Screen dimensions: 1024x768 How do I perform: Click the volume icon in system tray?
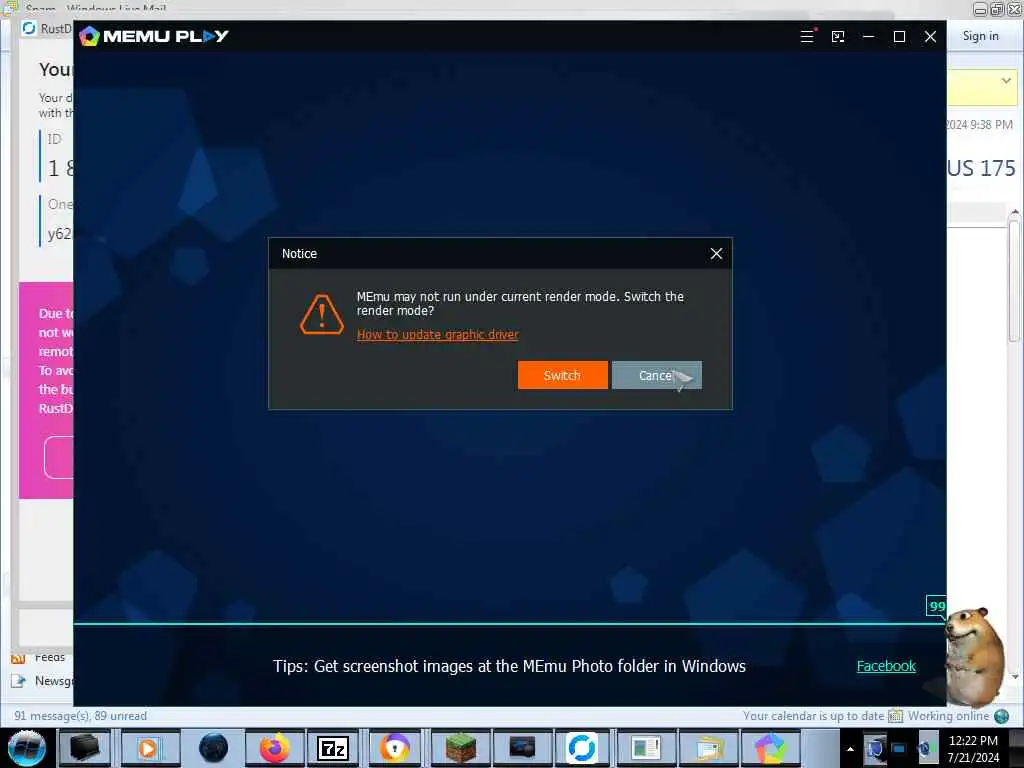pyautogui.click(x=926, y=748)
